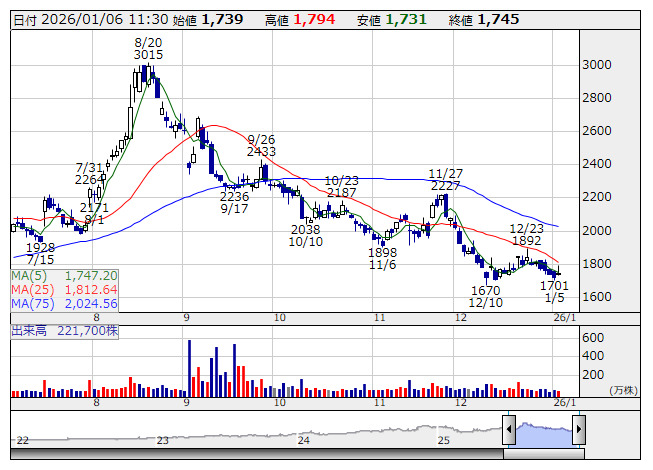This screenshot has height=470, width=653.
Task: Click the right range handle arrow in navigator
Action: click(577, 431)
